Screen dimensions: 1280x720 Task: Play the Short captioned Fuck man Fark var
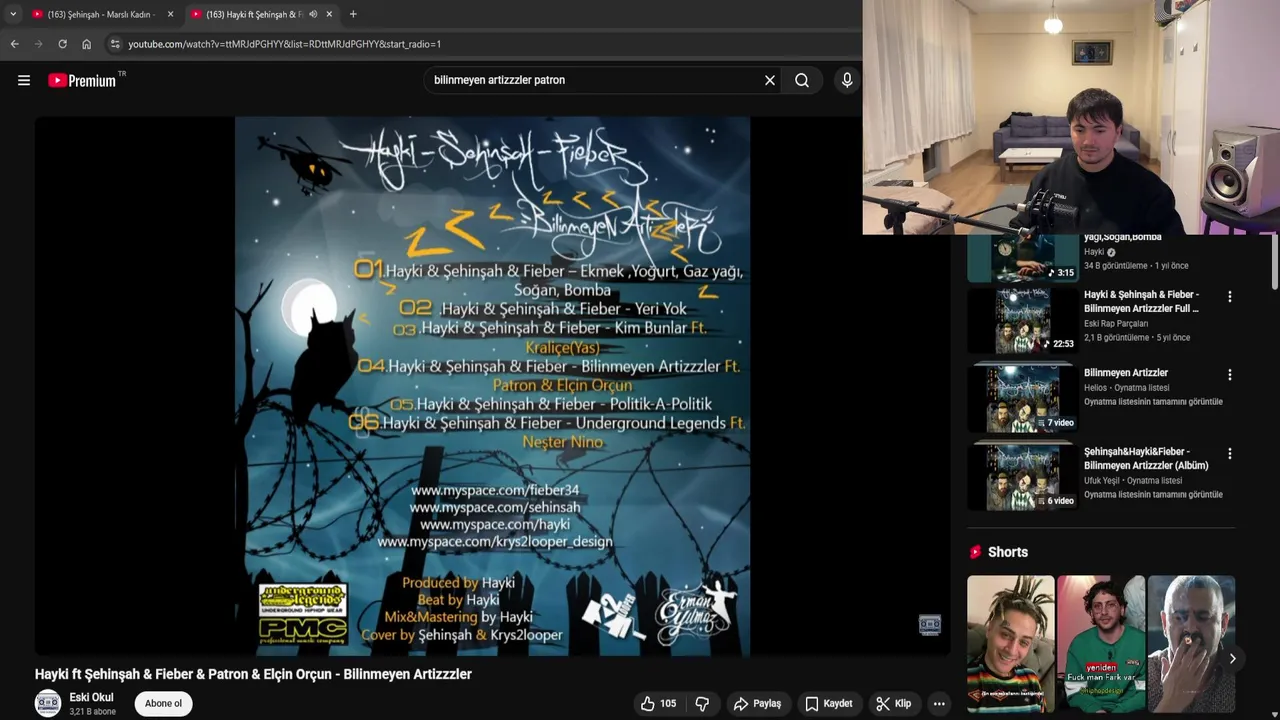(x=1101, y=644)
